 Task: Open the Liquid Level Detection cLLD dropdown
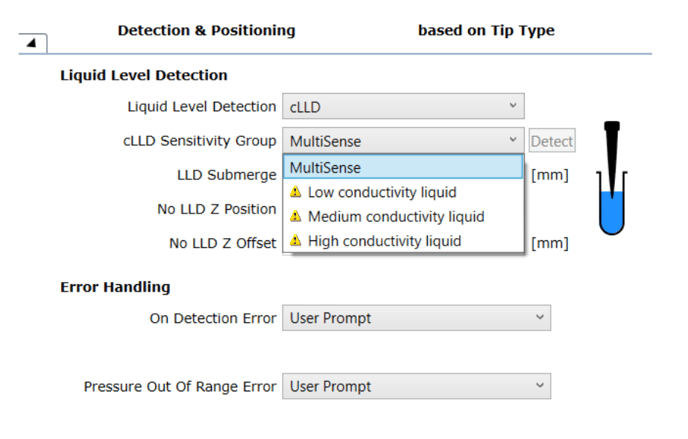[403, 106]
